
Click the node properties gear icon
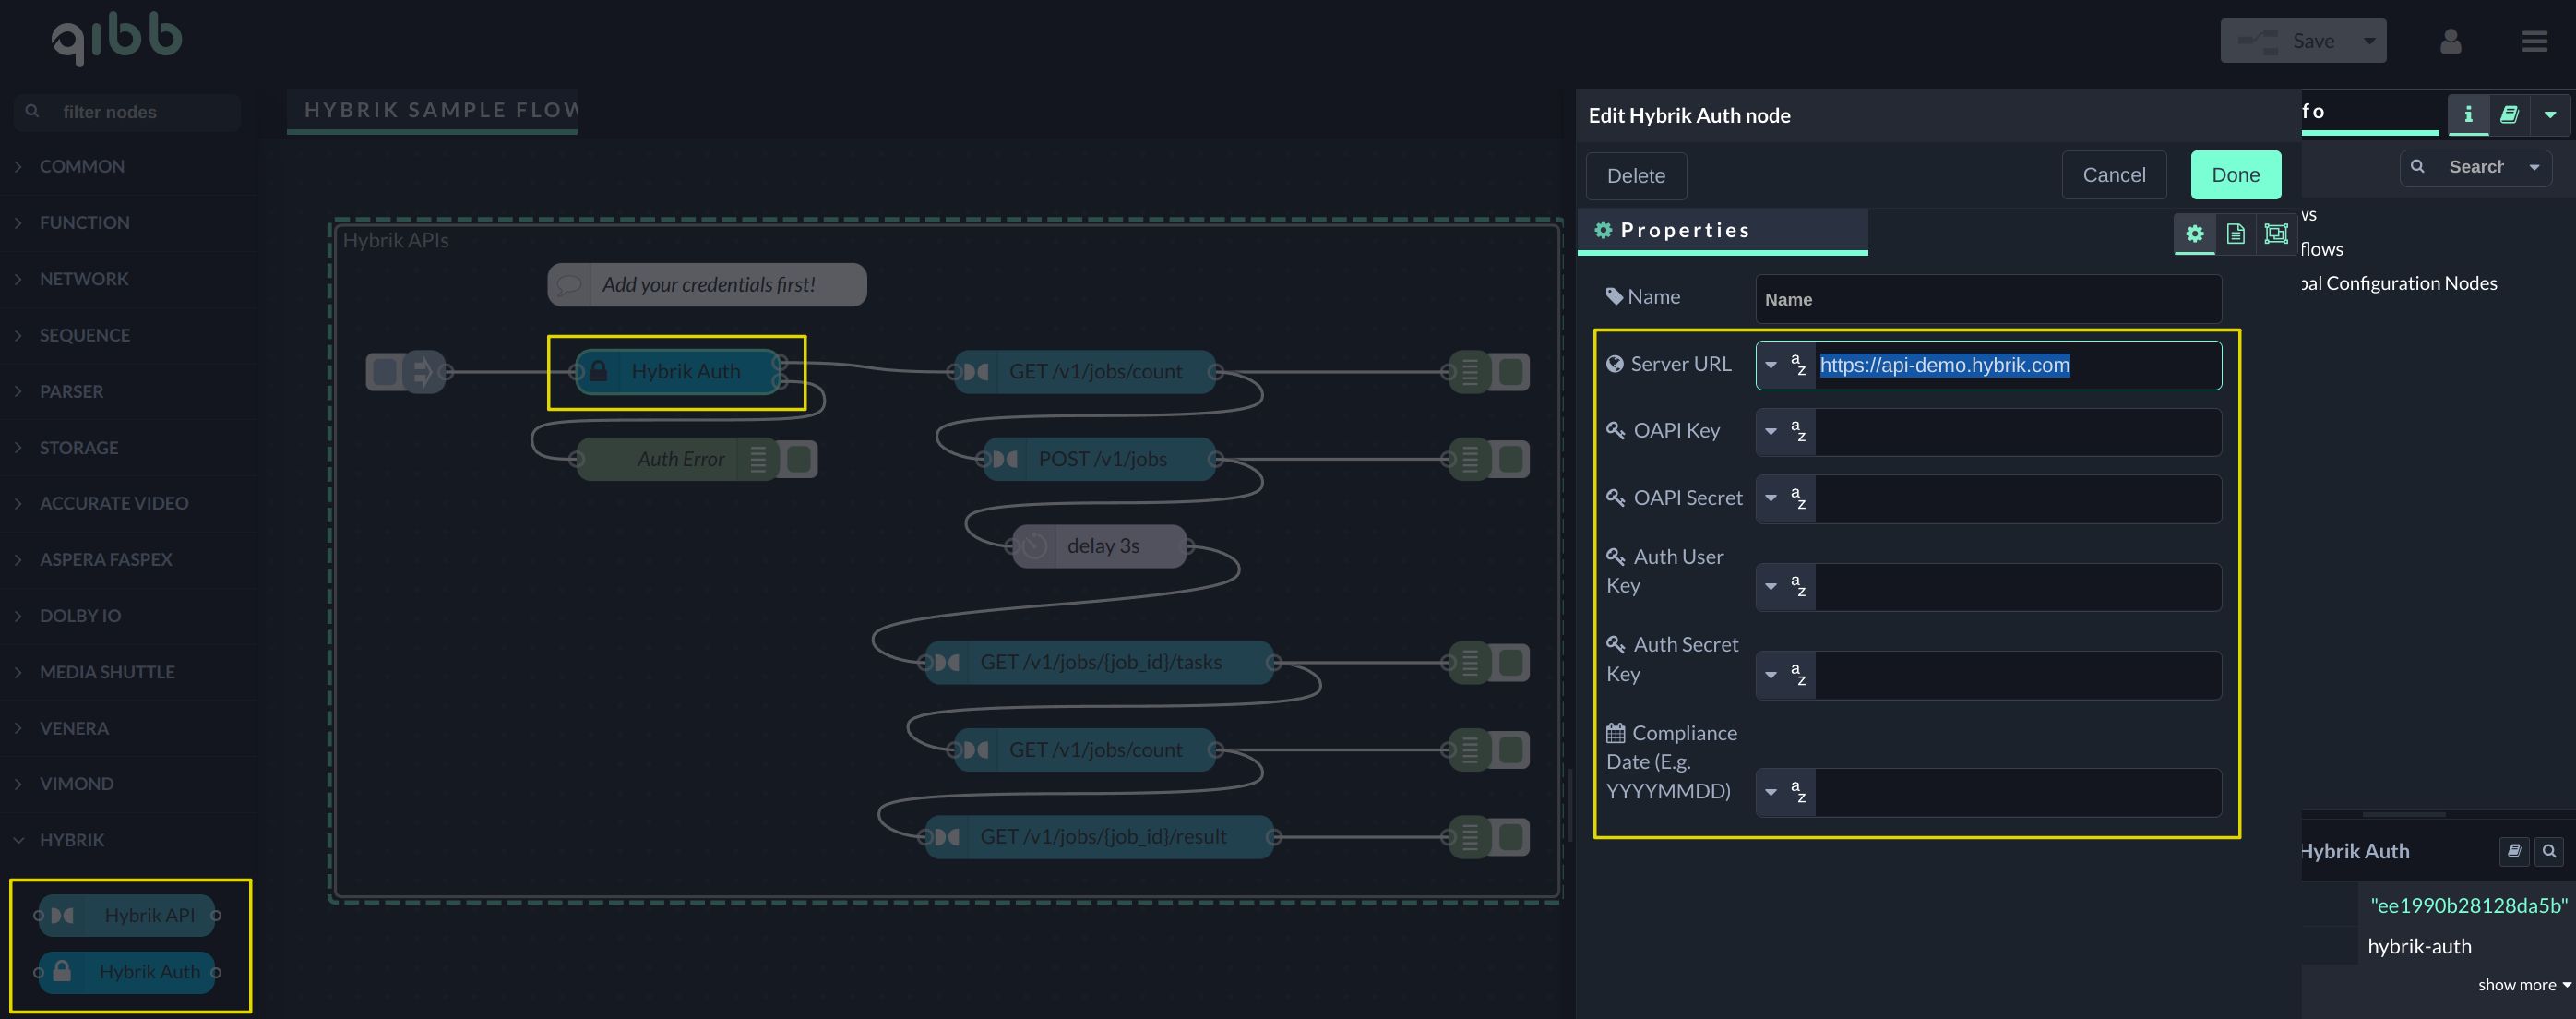2194,233
